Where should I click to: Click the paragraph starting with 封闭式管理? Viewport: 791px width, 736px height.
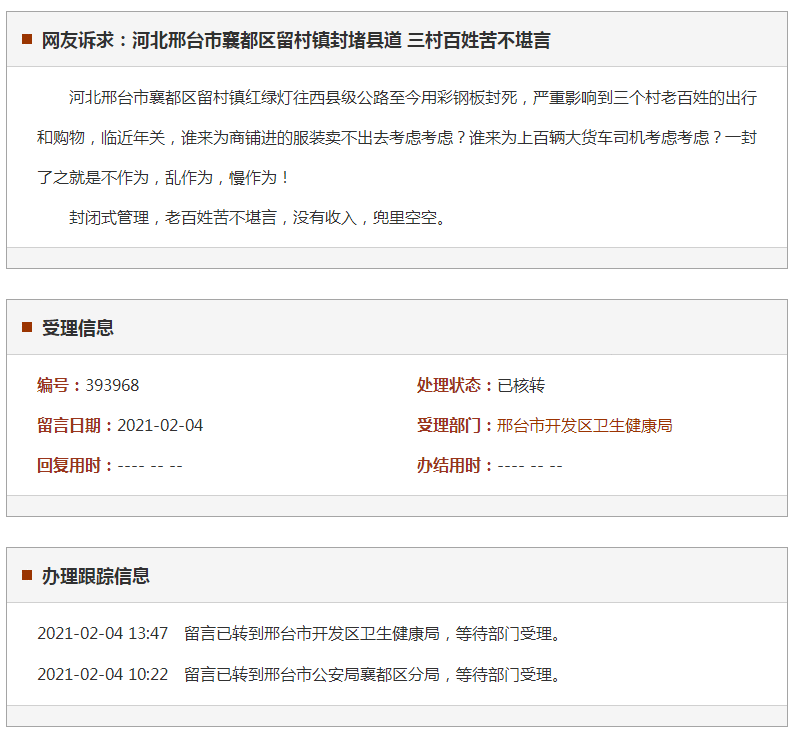coord(257,217)
